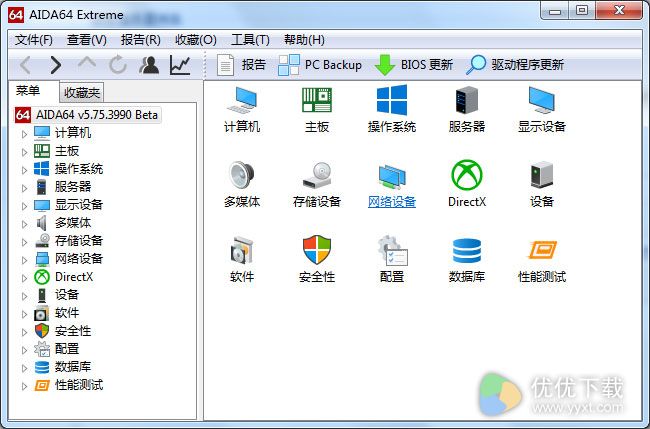
Task: Go back with the left arrow
Action: [x=26, y=65]
